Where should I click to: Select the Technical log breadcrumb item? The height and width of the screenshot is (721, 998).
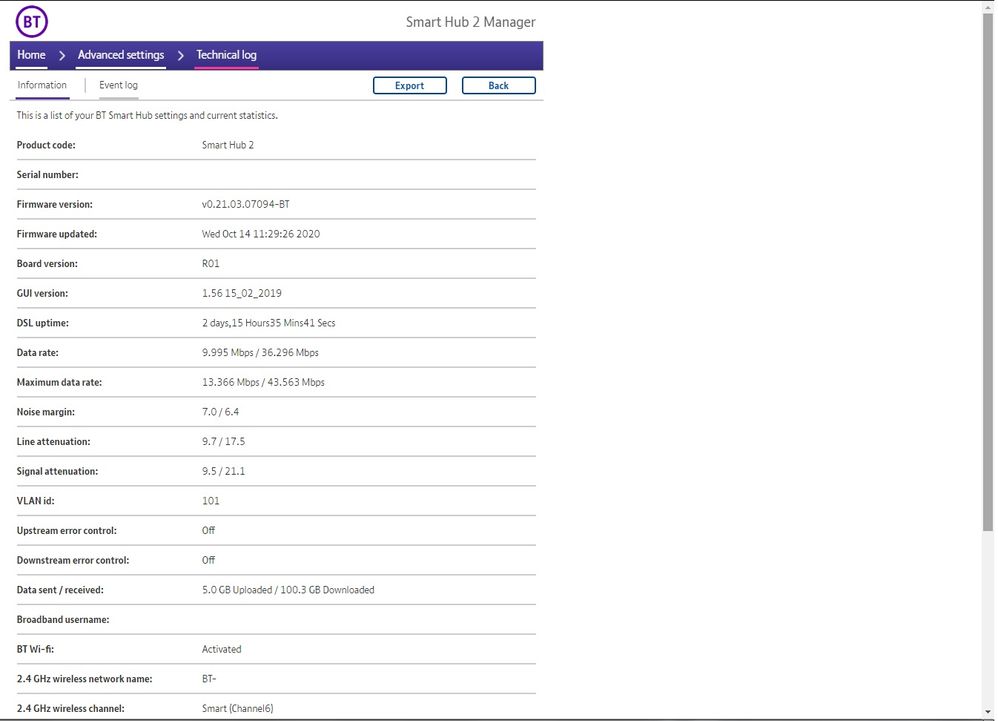(x=226, y=55)
